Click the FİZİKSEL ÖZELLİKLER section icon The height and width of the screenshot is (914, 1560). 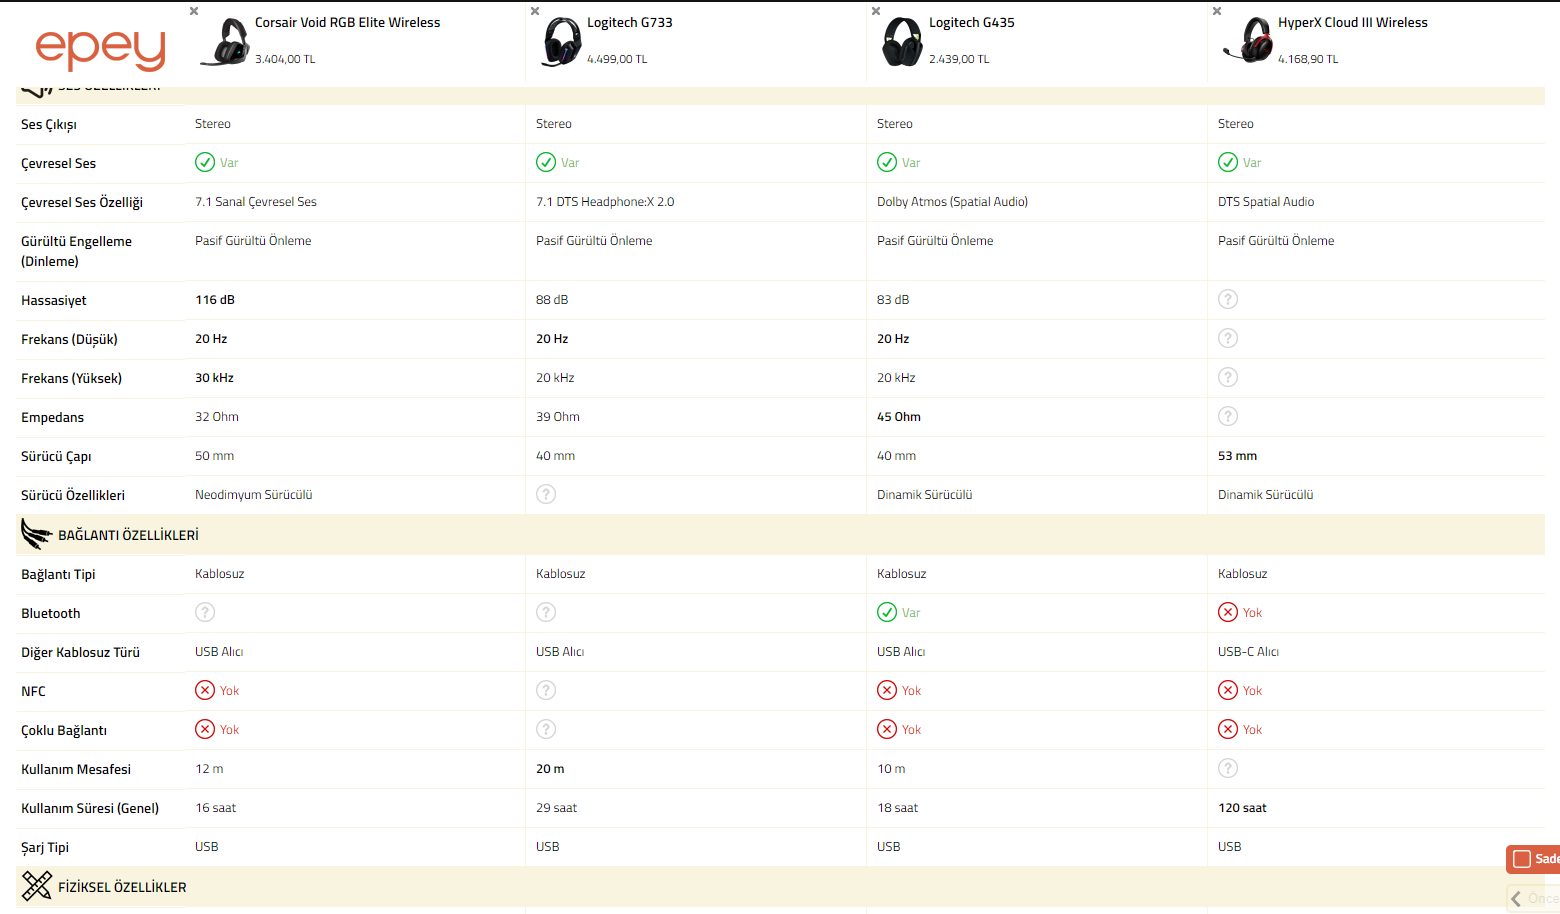tap(37, 886)
